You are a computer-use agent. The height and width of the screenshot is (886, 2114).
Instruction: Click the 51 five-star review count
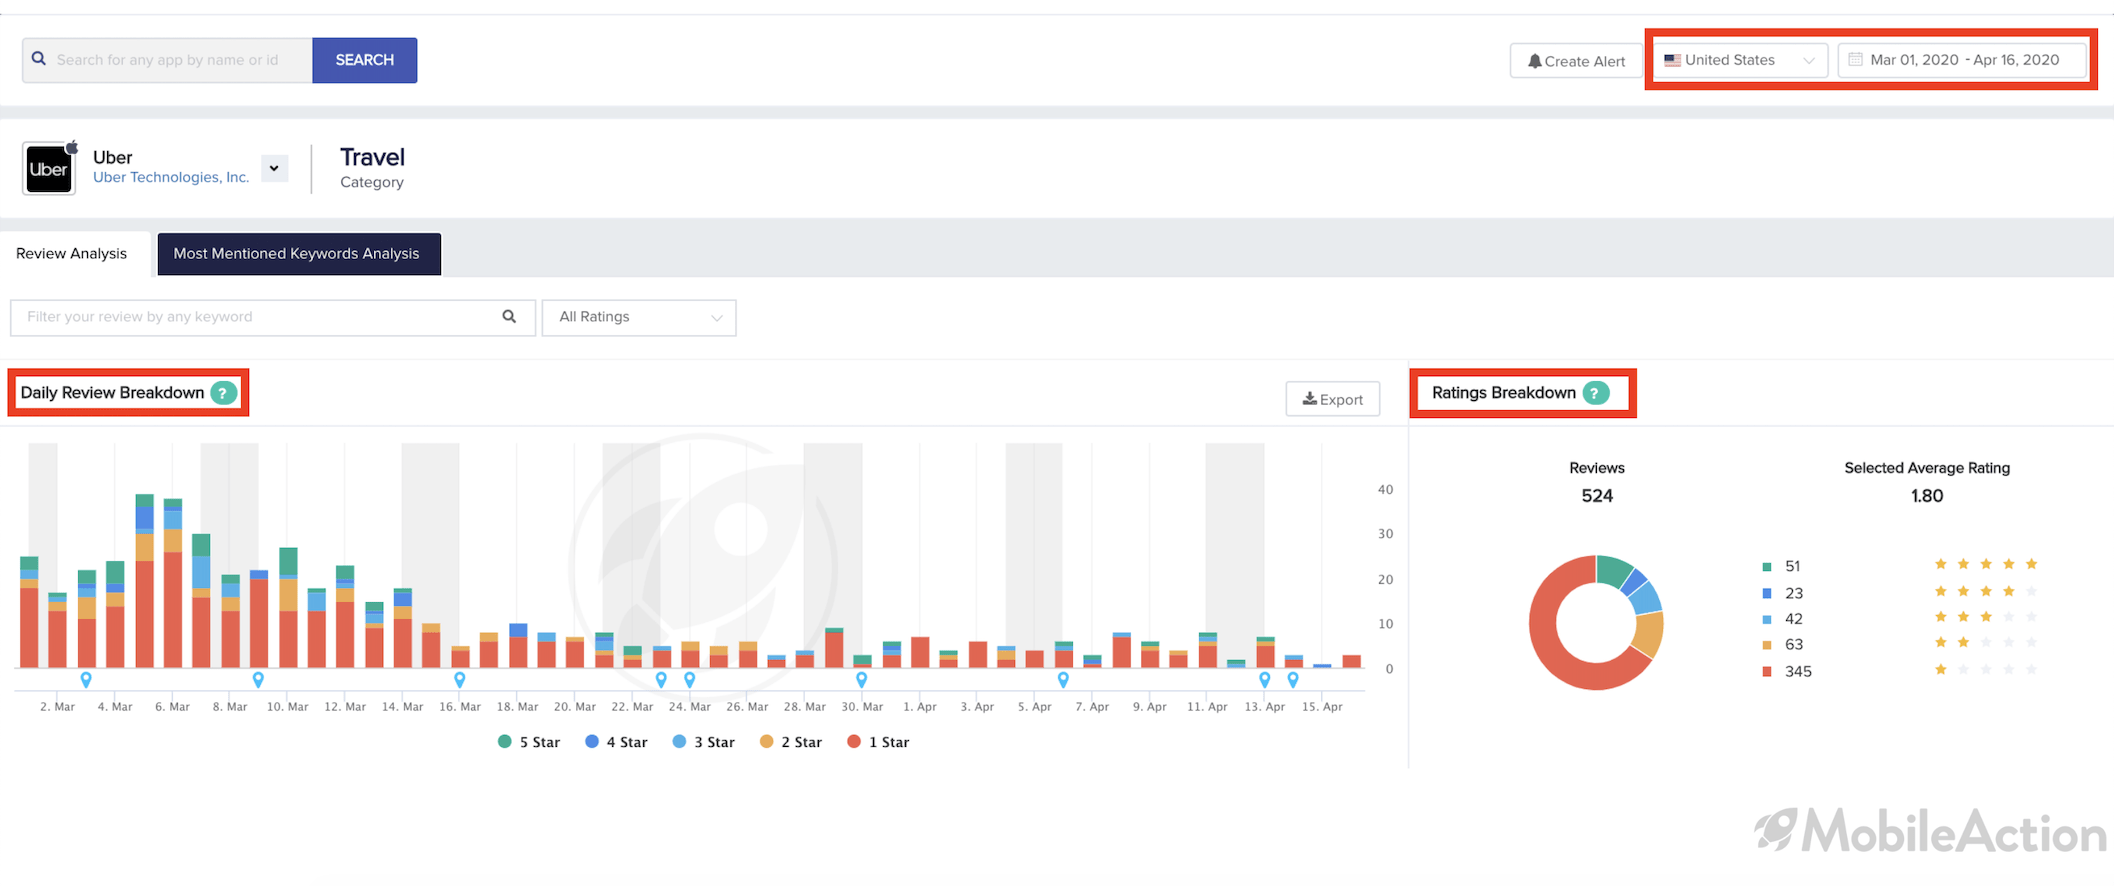coord(1793,567)
